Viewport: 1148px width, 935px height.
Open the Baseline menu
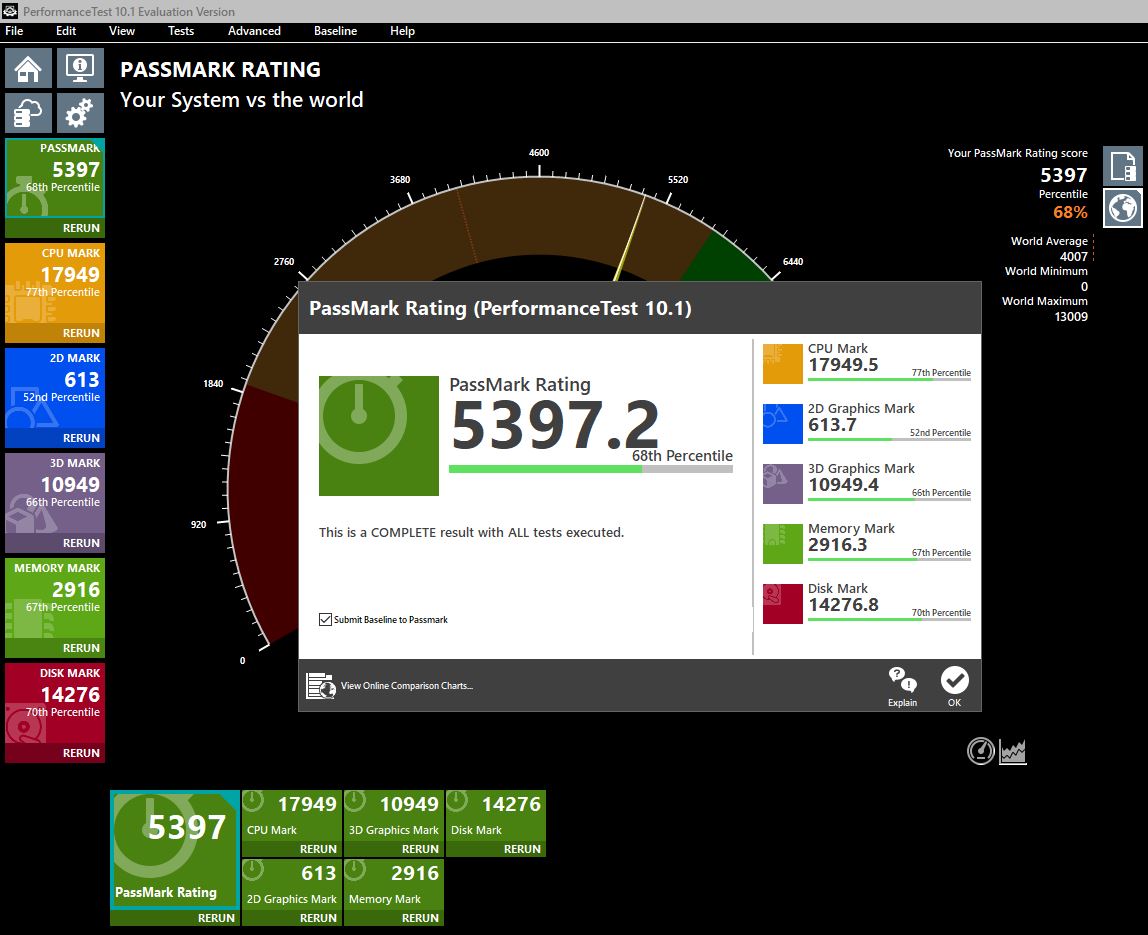(335, 31)
